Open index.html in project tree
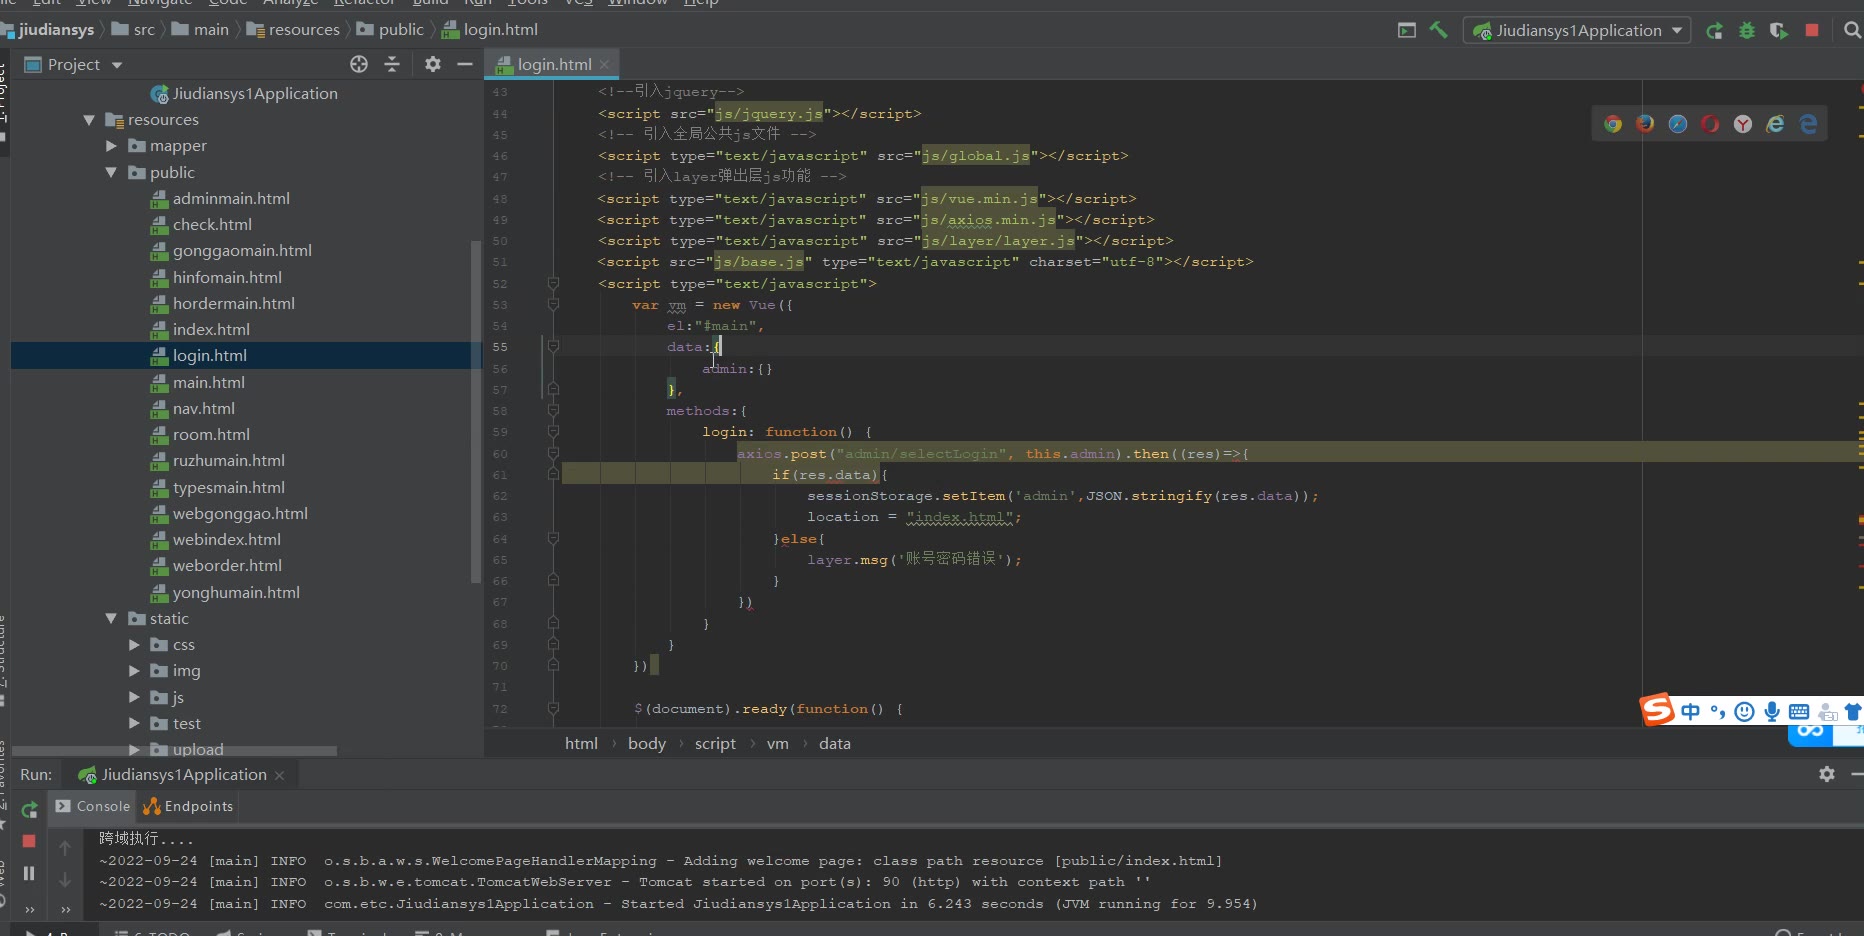This screenshot has height=936, width=1864. point(211,330)
